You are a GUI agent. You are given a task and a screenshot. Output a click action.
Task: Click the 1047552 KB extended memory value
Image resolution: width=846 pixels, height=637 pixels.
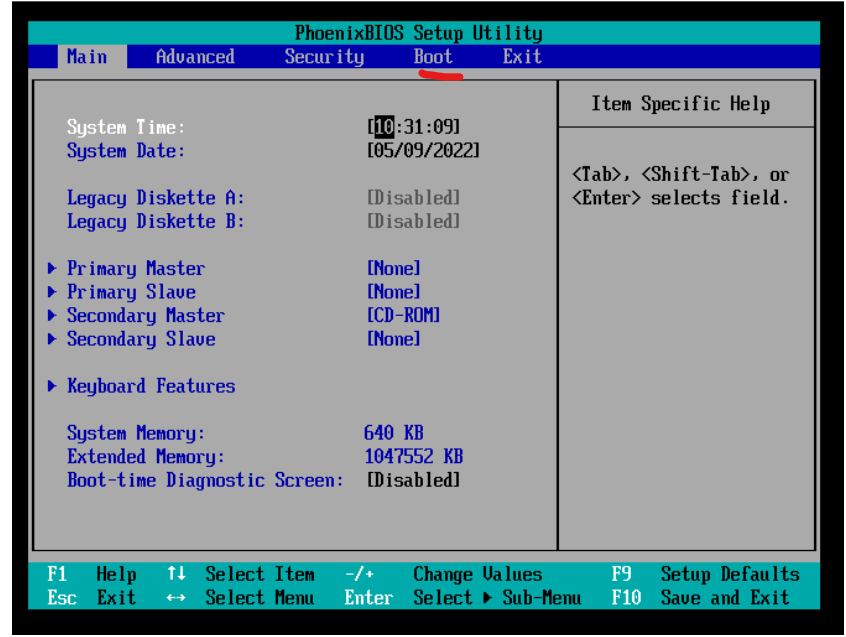point(413,457)
